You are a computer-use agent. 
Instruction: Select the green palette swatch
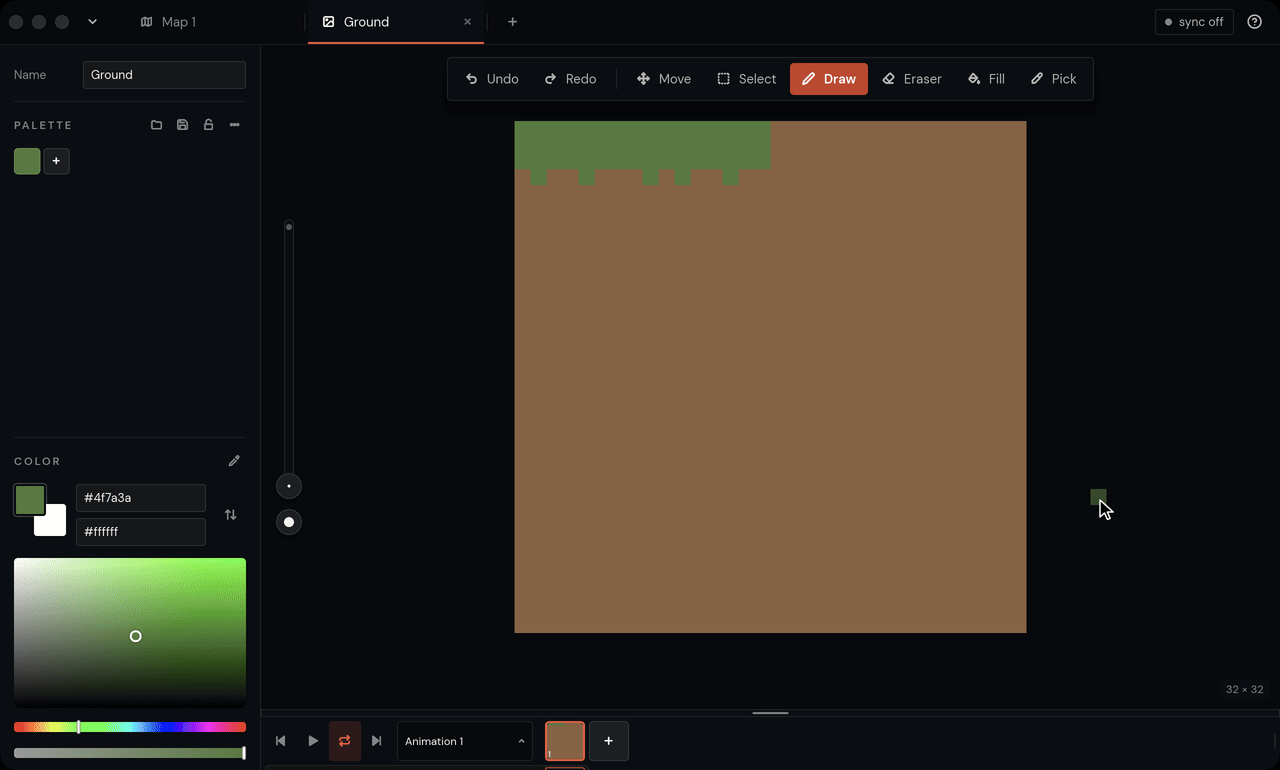click(x=27, y=161)
